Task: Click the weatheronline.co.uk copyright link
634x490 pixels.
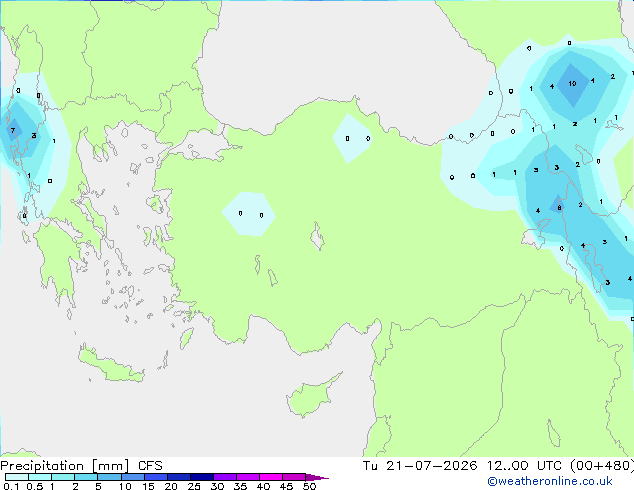Action: [550, 481]
